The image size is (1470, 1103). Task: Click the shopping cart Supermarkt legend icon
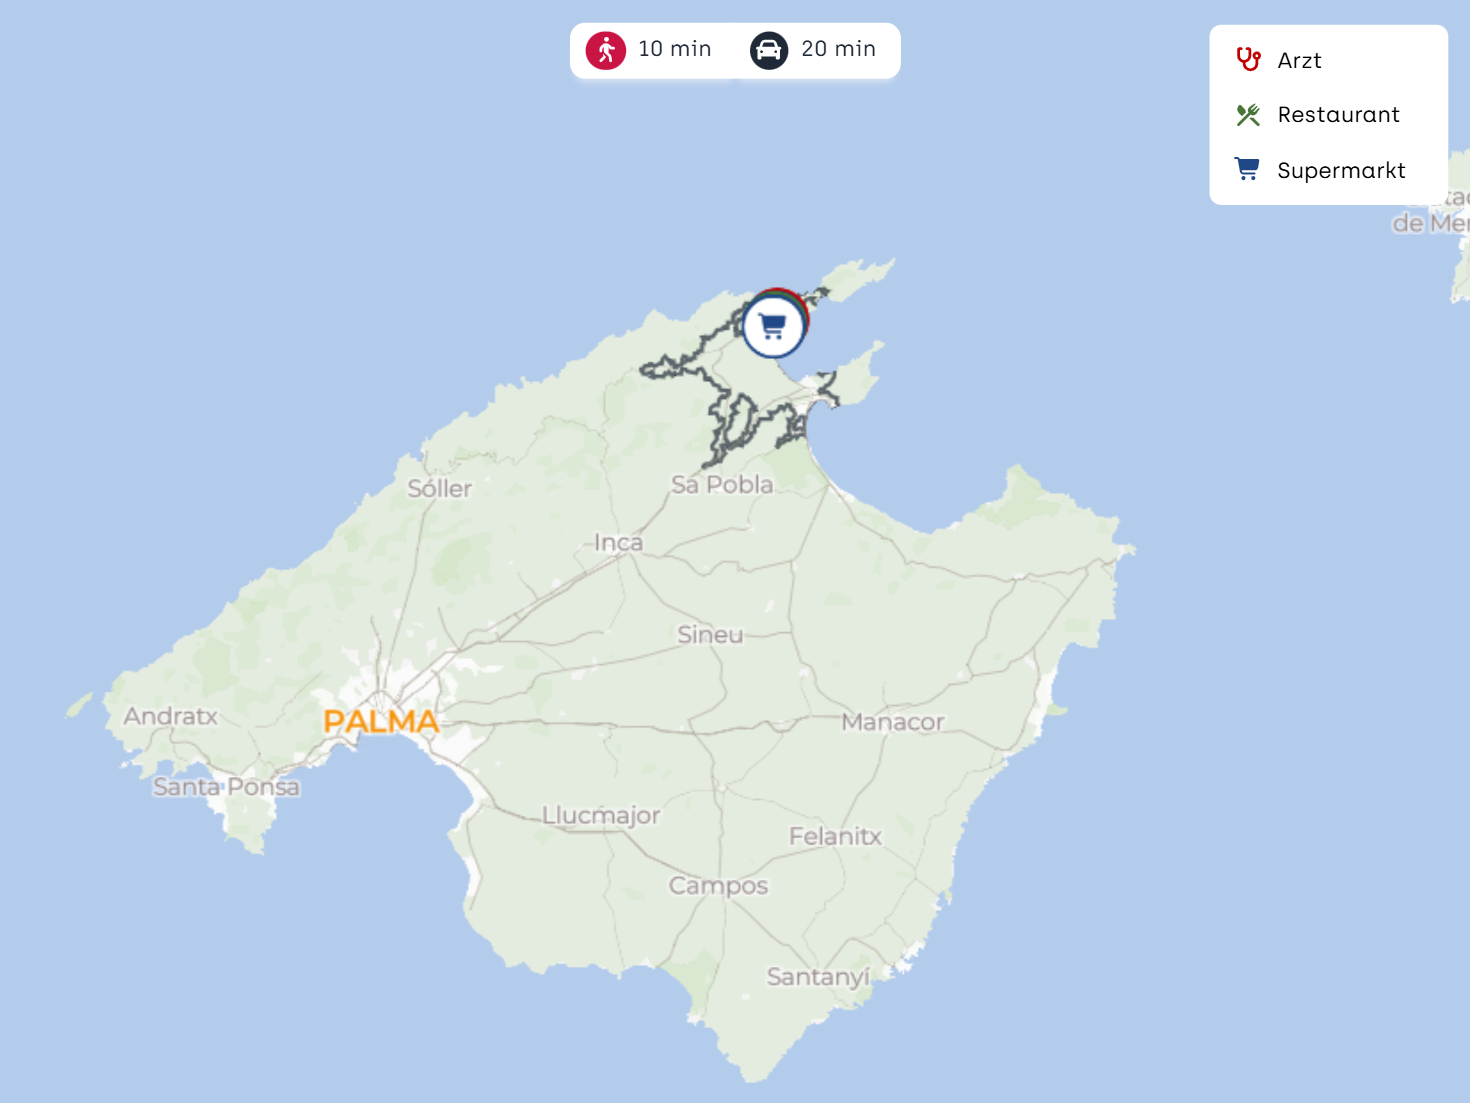click(x=1247, y=169)
